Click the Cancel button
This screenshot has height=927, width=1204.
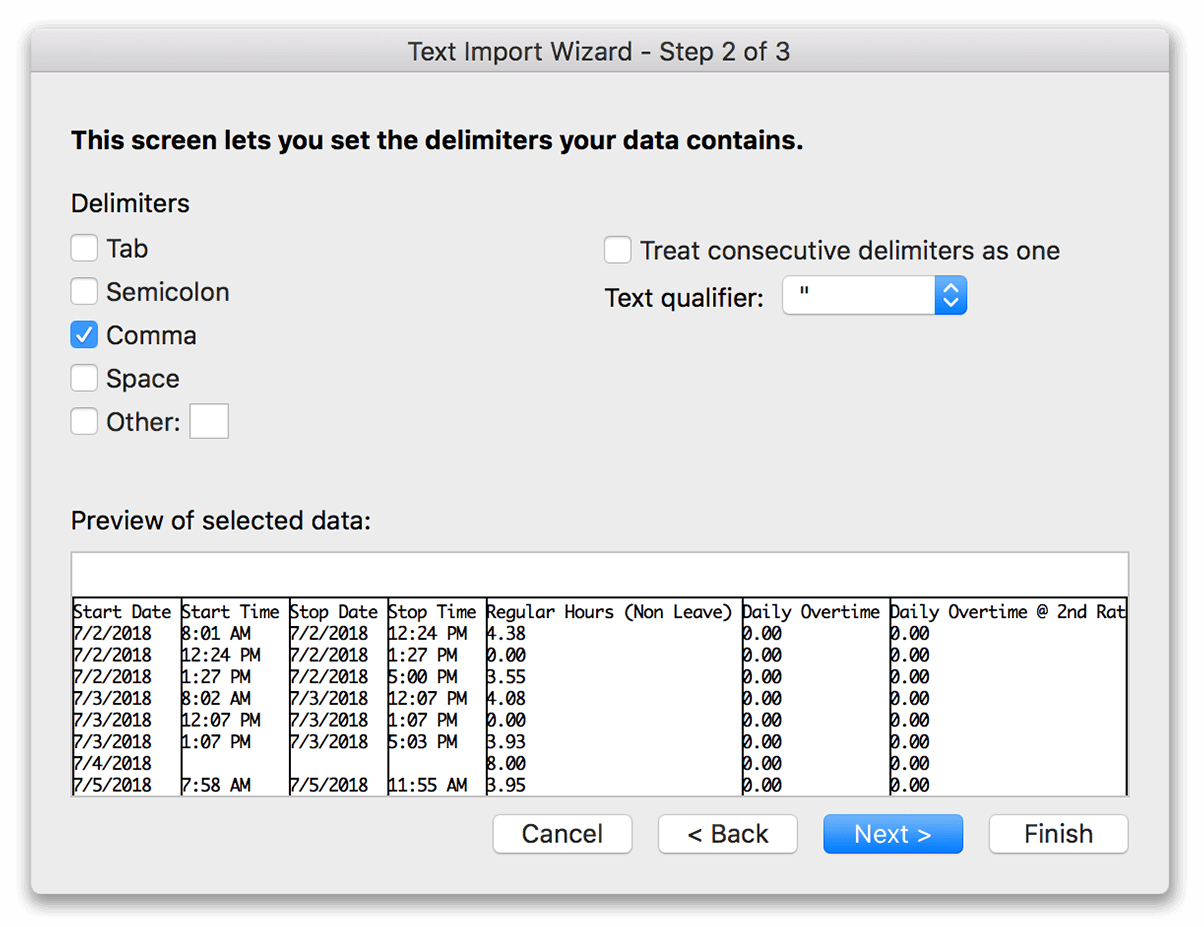pyautogui.click(x=562, y=833)
